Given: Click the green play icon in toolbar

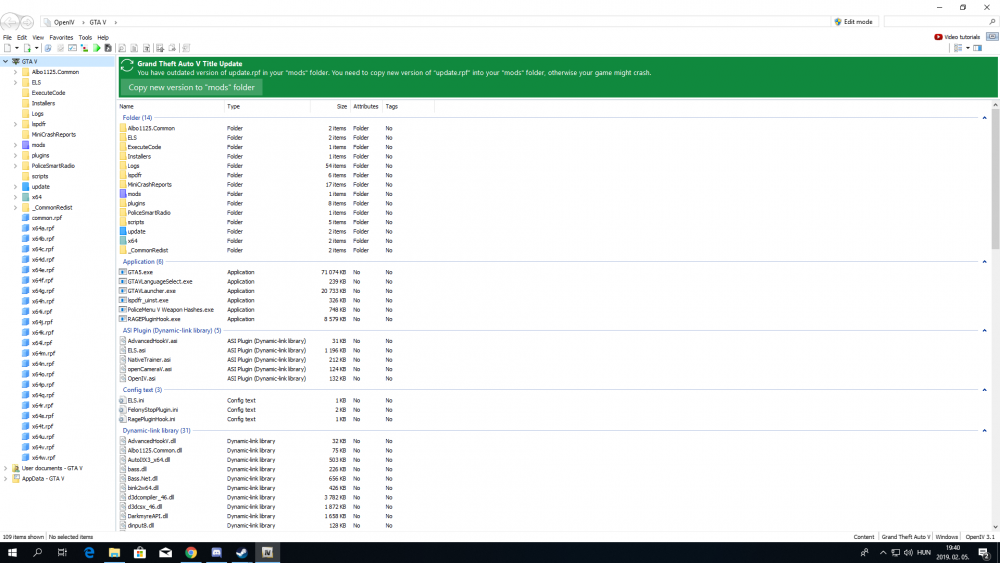Looking at the screenshot, I should pos(97,48).
